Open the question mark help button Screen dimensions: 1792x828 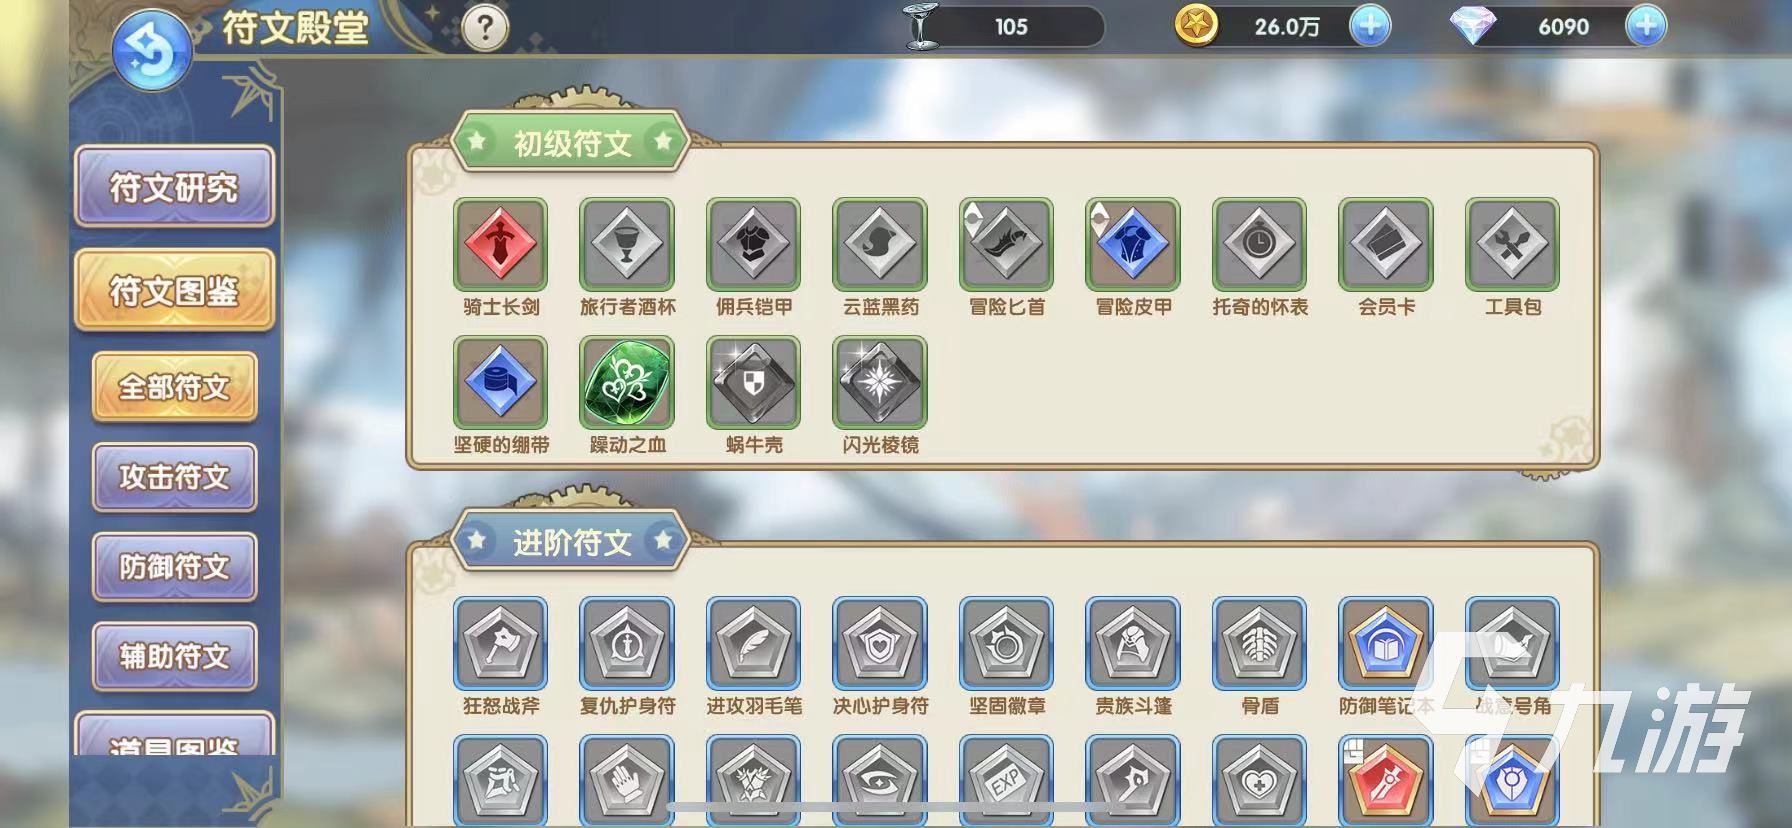pos(486,28)
